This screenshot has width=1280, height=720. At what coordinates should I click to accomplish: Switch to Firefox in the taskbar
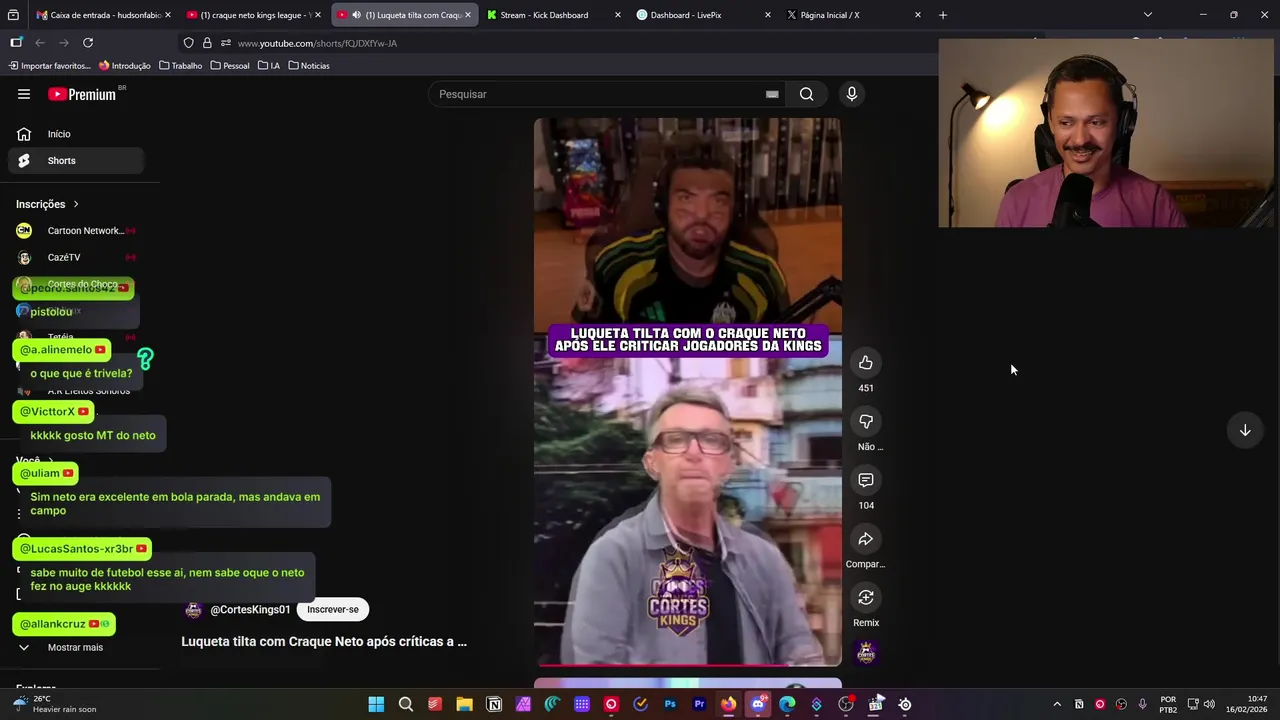(729, 705)
